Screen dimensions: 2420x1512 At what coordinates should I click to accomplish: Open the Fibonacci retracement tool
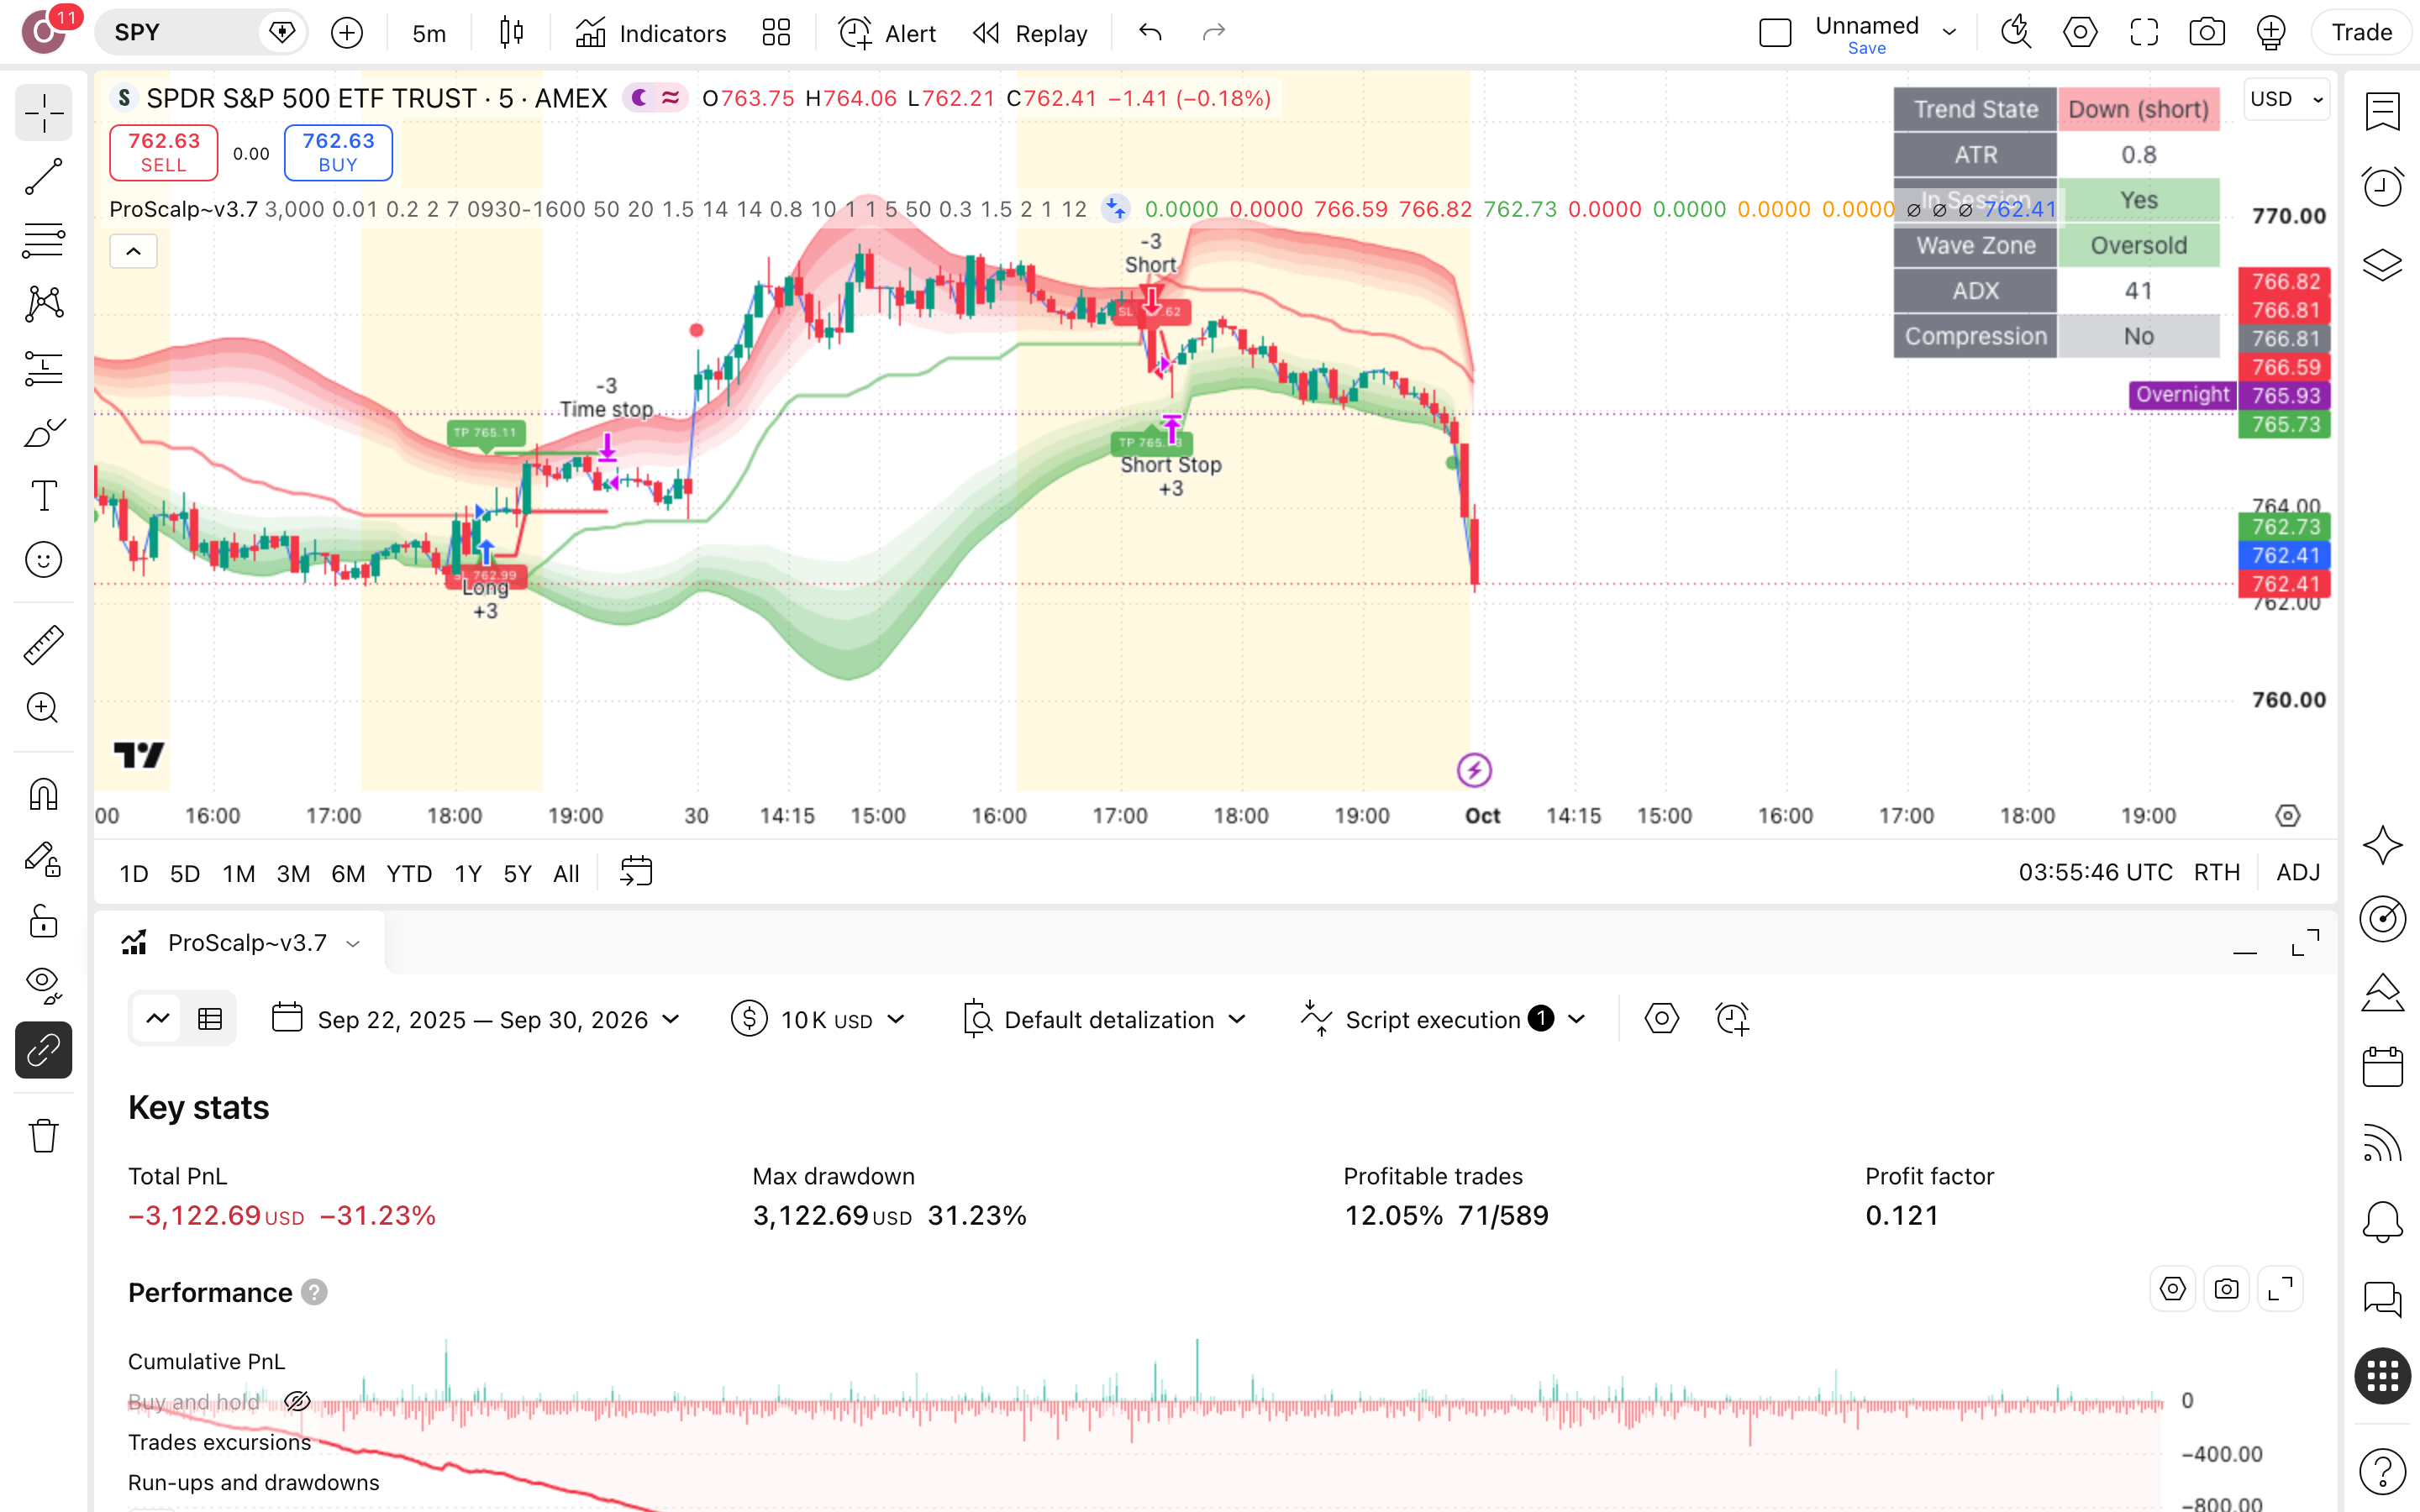[x=43, y=240]
